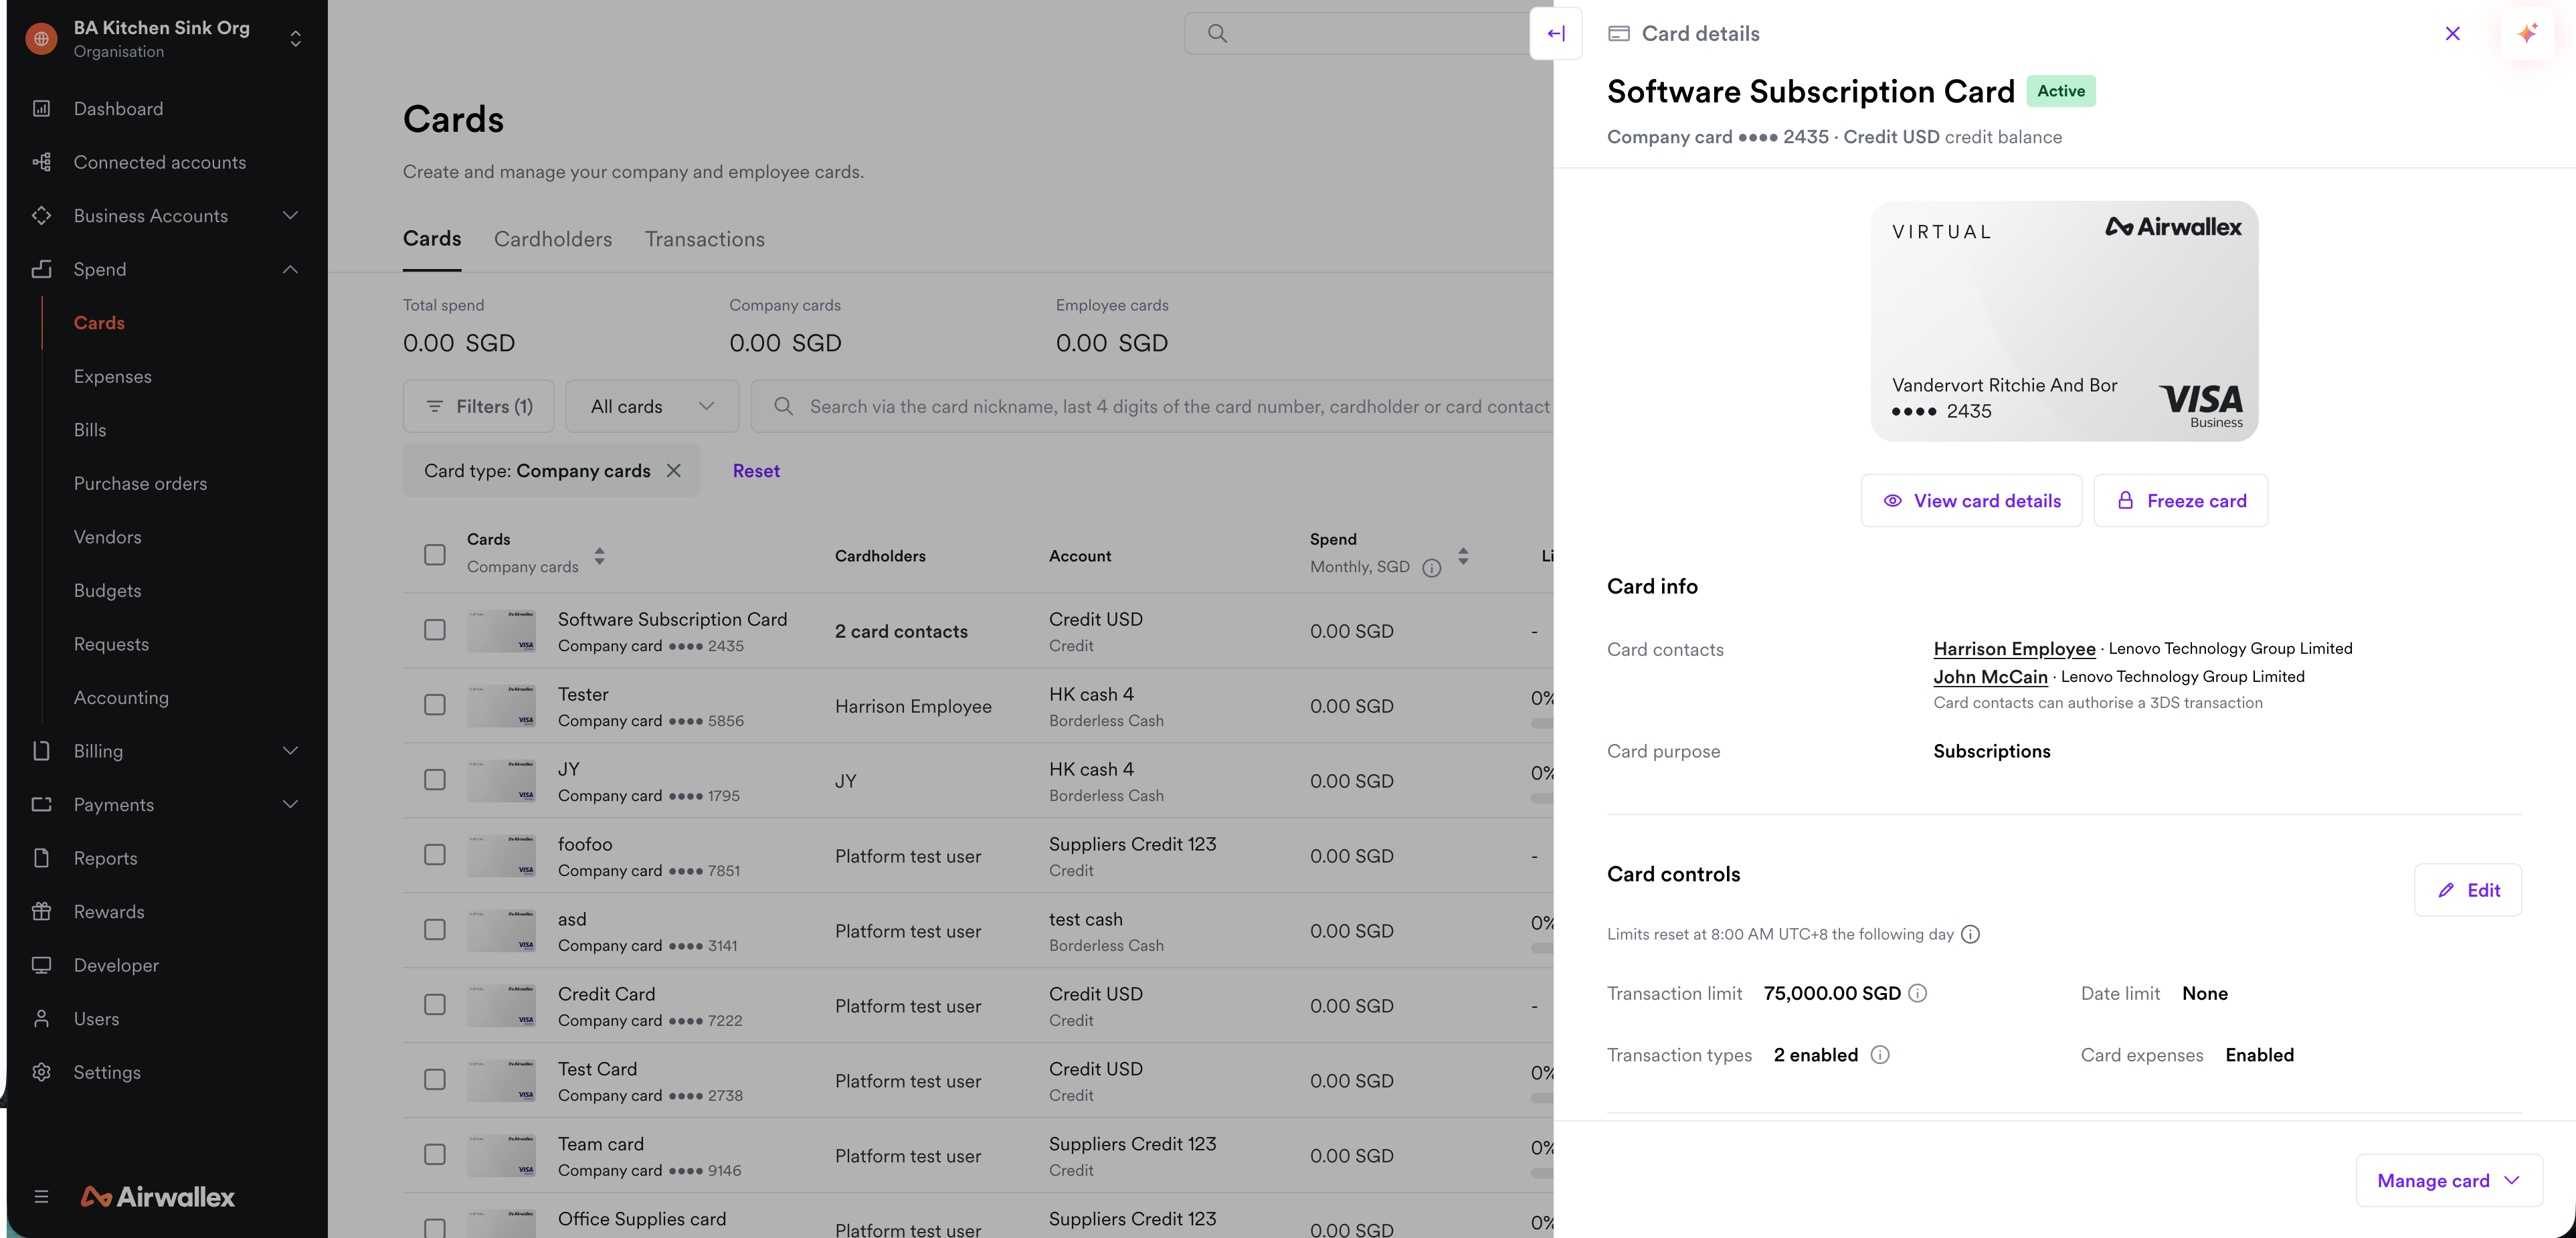
Task: Click the hamburger menu icon next to the Airwallex logo
Action: coord(41,1196)
